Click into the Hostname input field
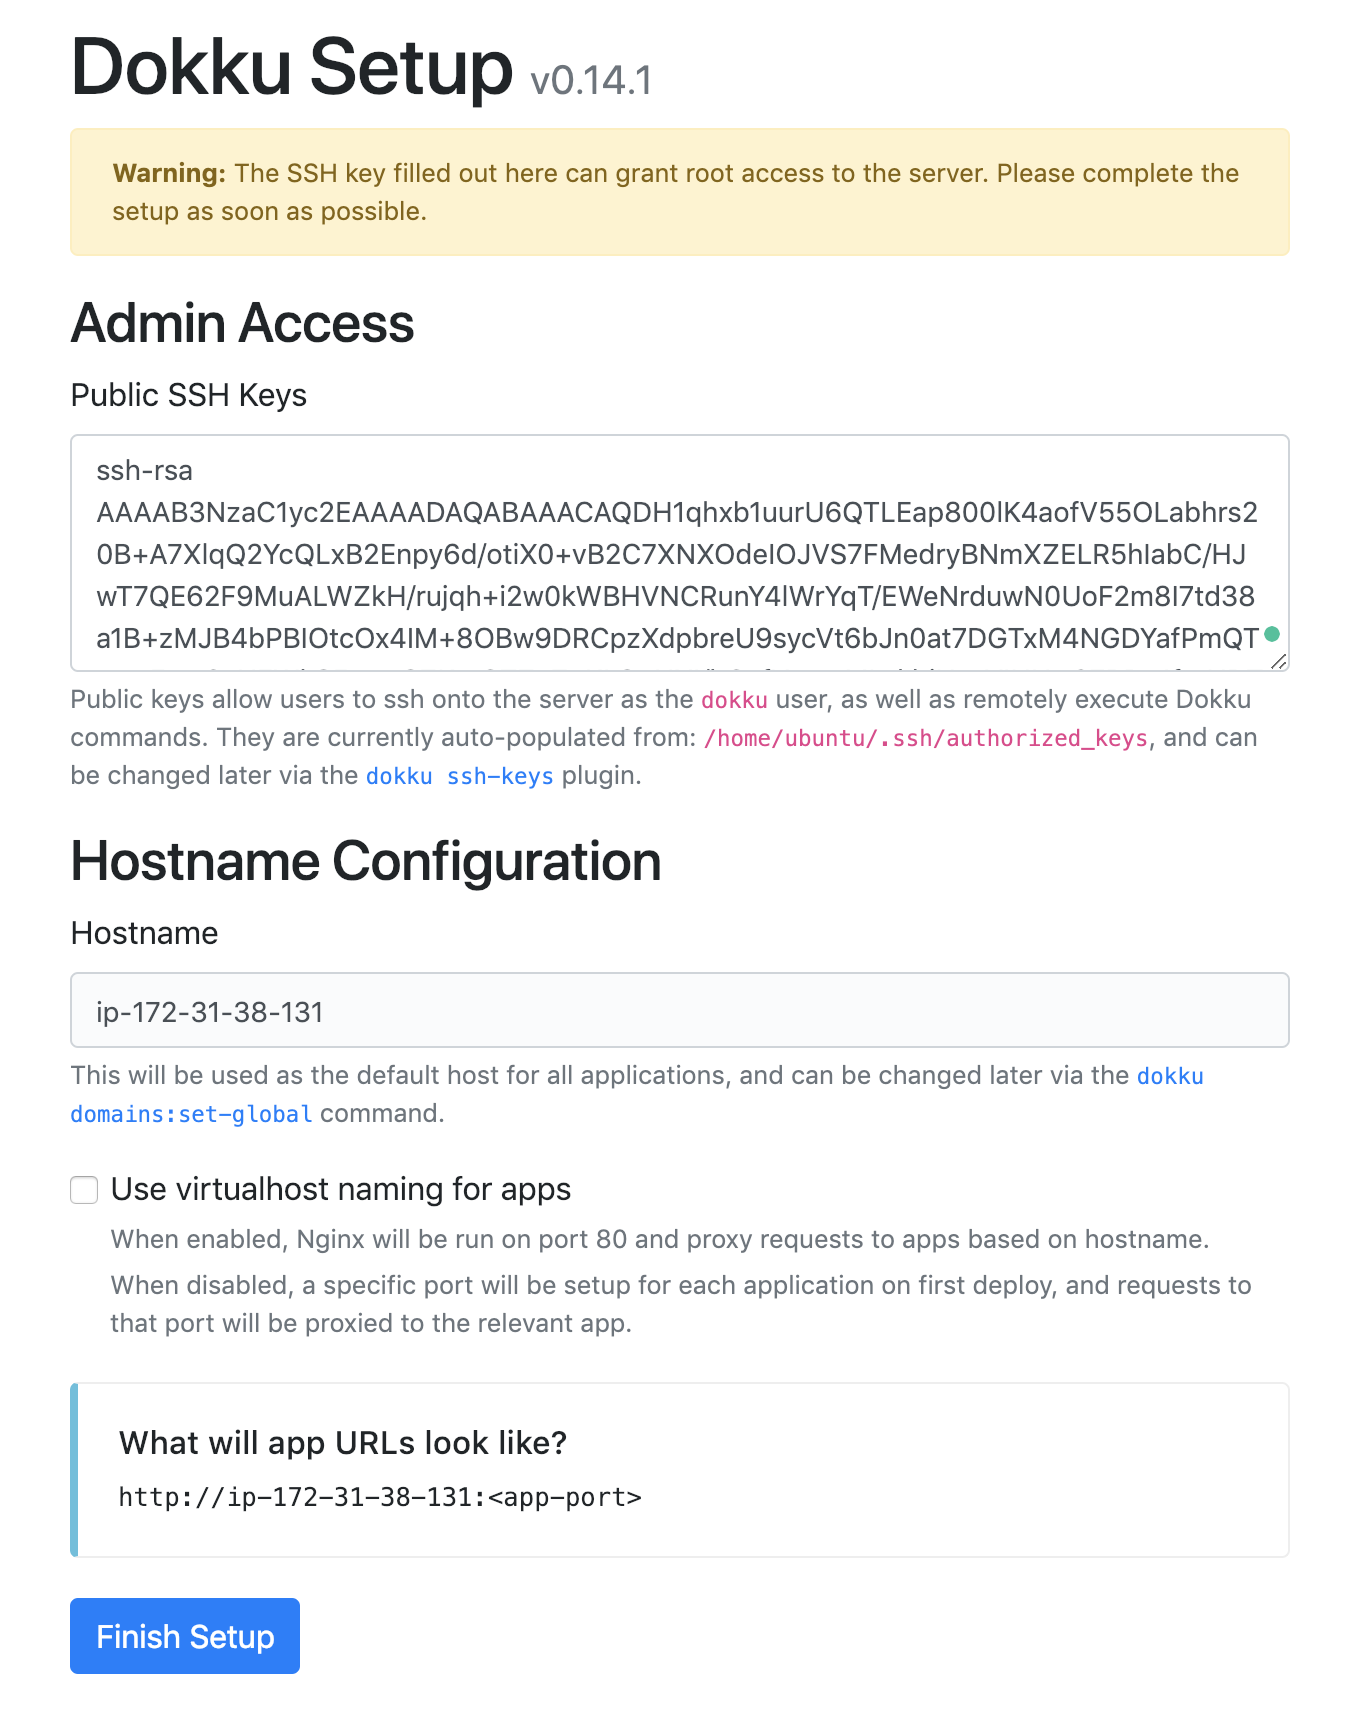Image resolution: width=1362 pixels, height=1718 pixels. click(x=680, y=1011)
